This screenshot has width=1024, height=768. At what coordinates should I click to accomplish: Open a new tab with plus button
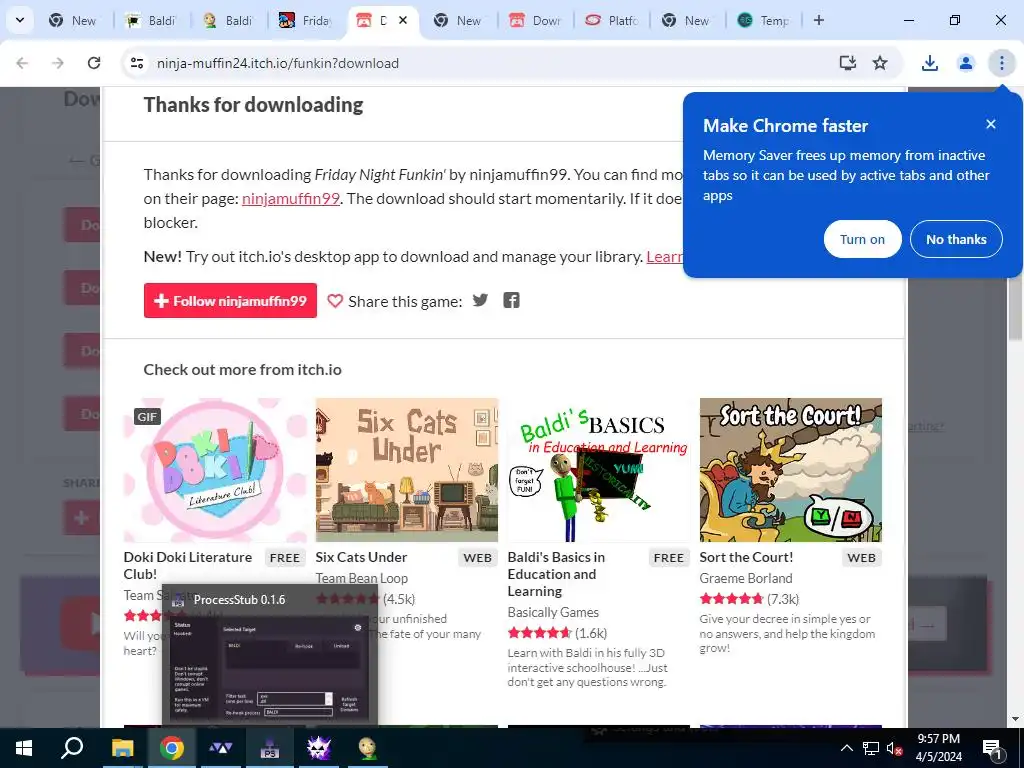819,20
